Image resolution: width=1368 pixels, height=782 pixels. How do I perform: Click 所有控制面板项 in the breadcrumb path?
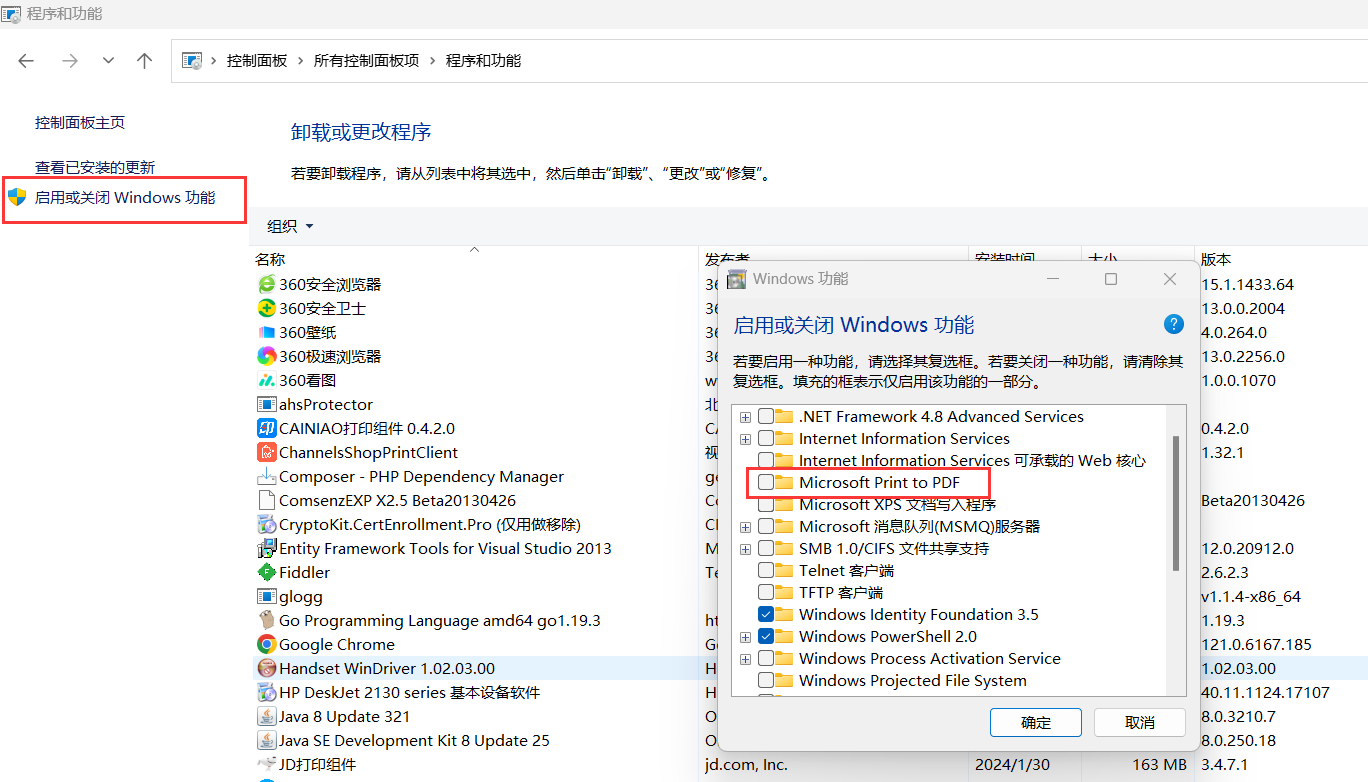click(x=366, y=61)
